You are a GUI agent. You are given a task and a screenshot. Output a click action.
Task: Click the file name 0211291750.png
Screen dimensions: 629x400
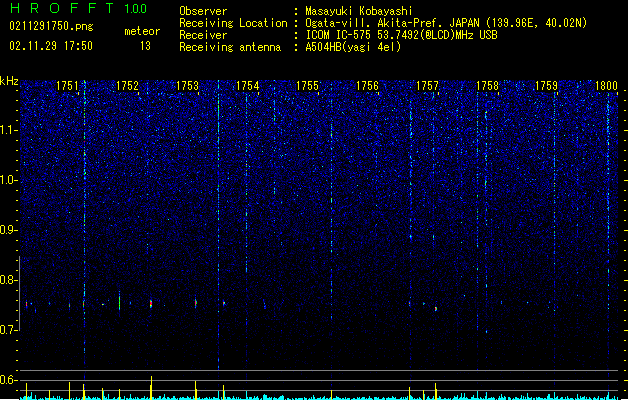point(51,27)
